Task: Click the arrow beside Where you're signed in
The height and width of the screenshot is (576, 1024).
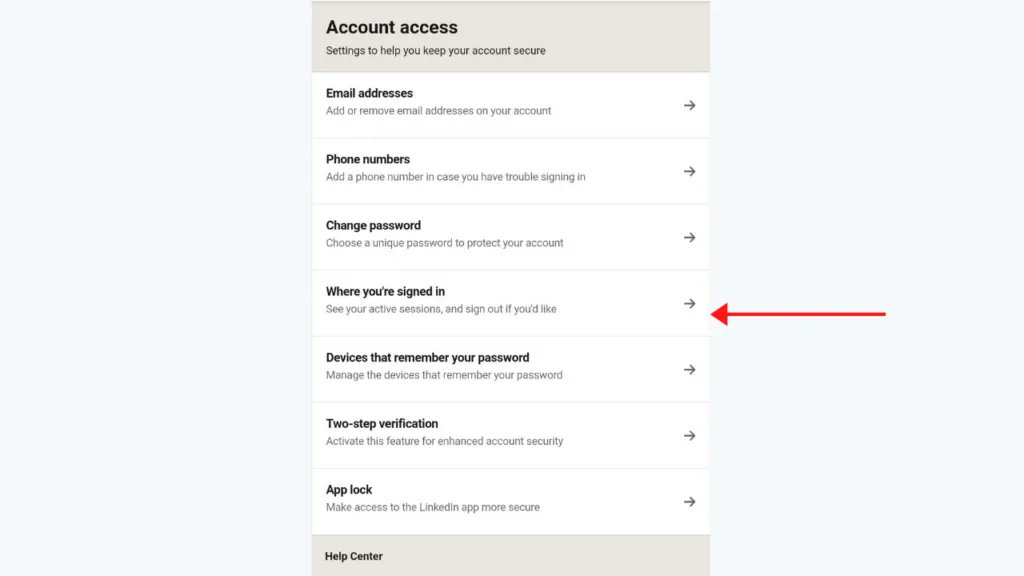Action: [x=690, y=303]
